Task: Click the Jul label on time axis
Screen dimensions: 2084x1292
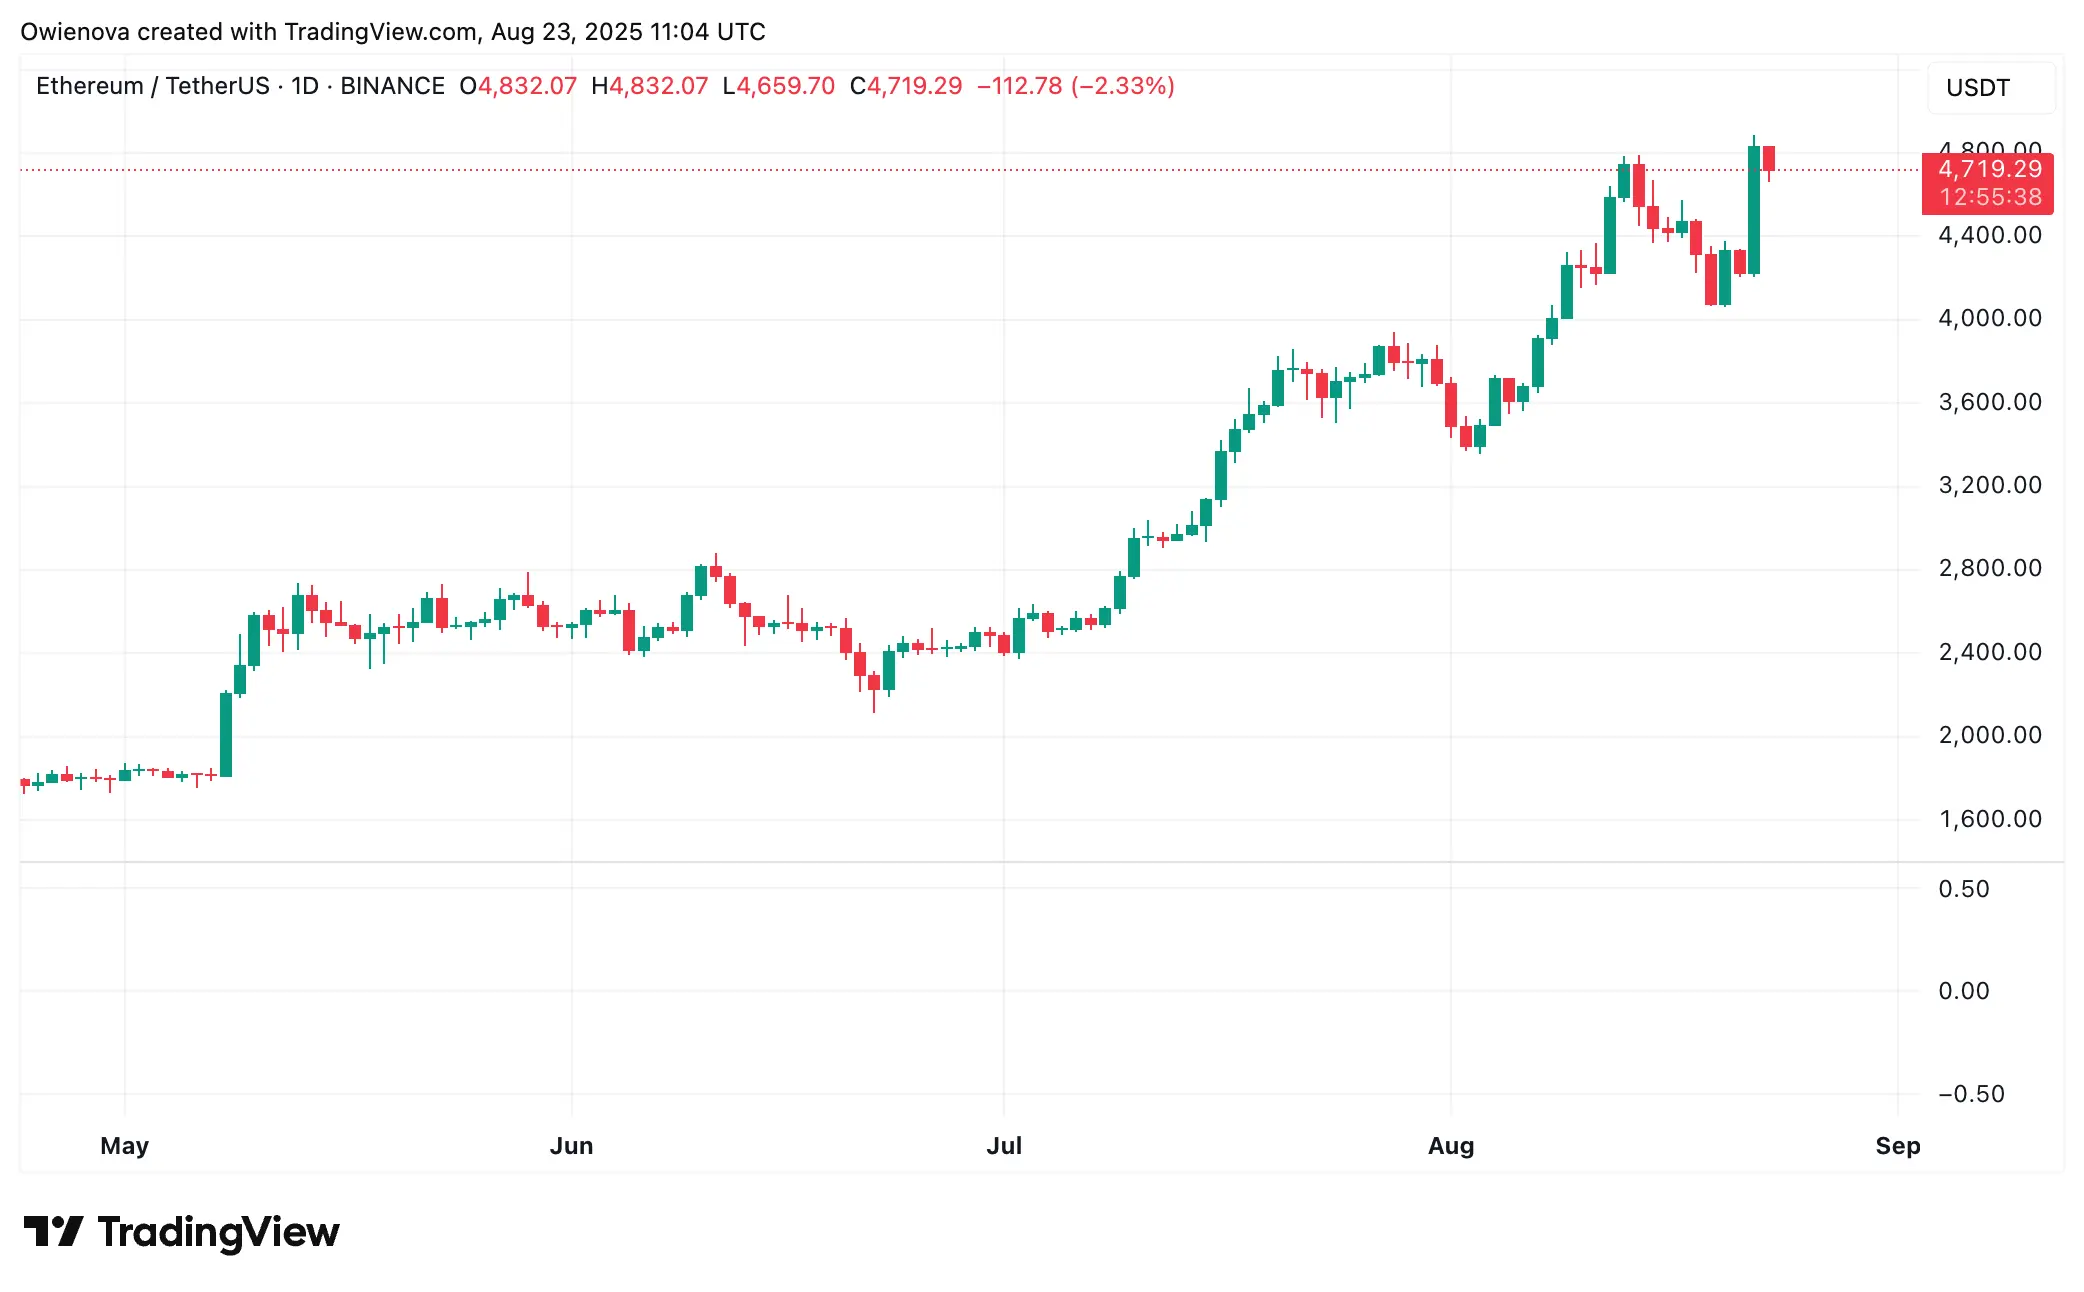Action: tap(1004, 1146)
